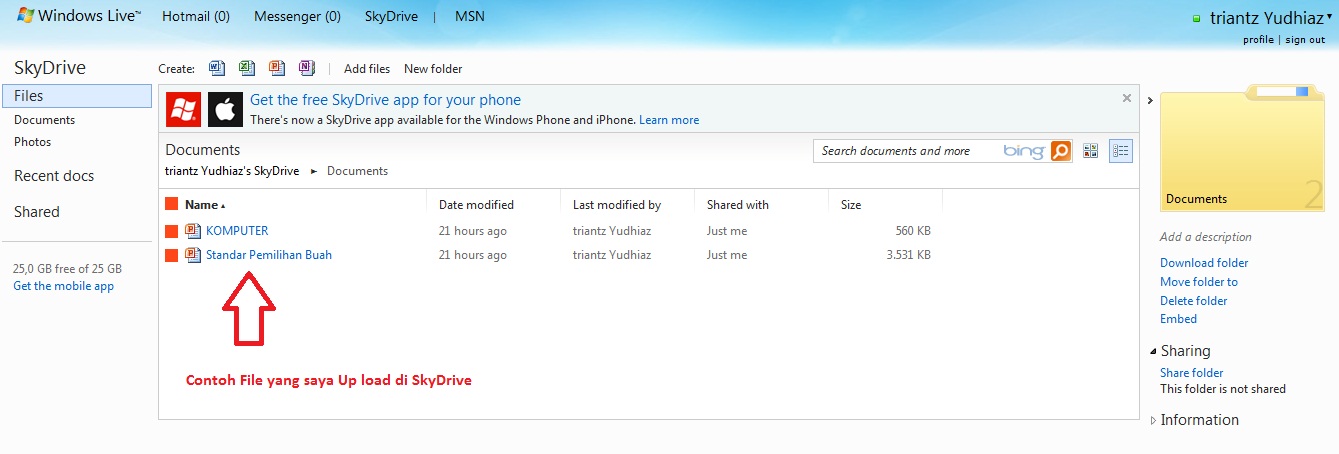The height and width of the screenshot is (454, 1339).
Task: Sort files by Size column
Action: tap(851, 205)
